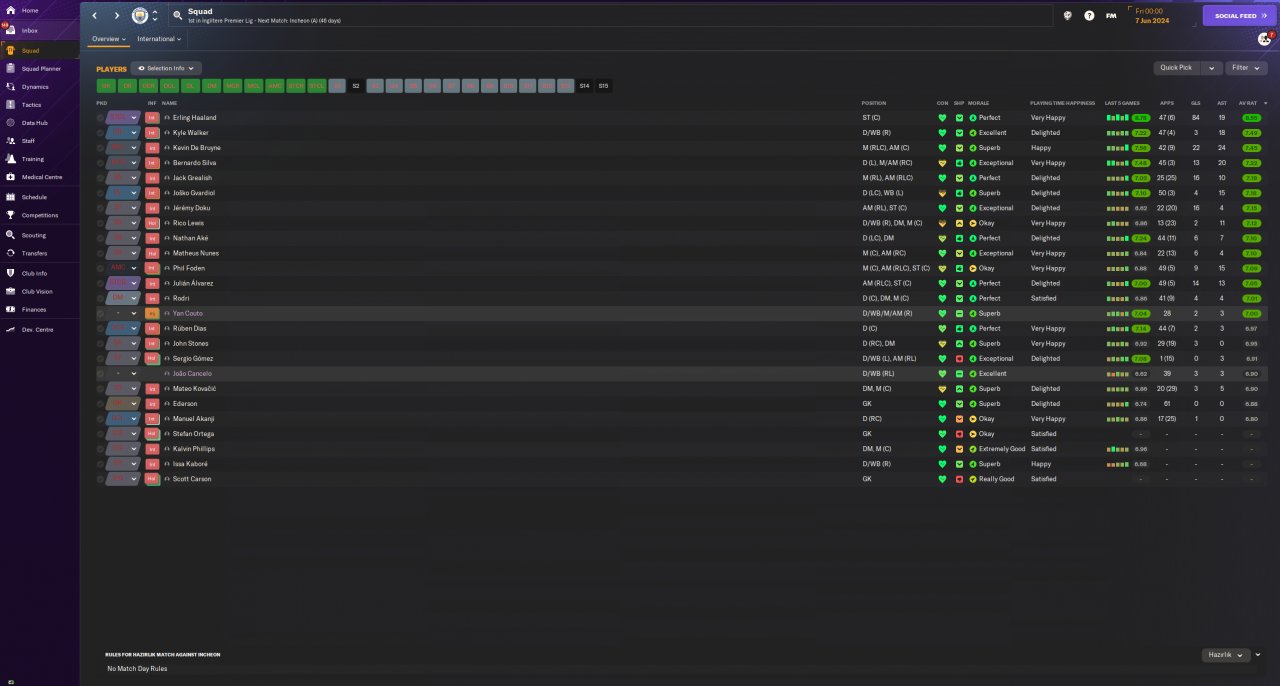Sort by the POSITION column header

[x=873, y=103]
